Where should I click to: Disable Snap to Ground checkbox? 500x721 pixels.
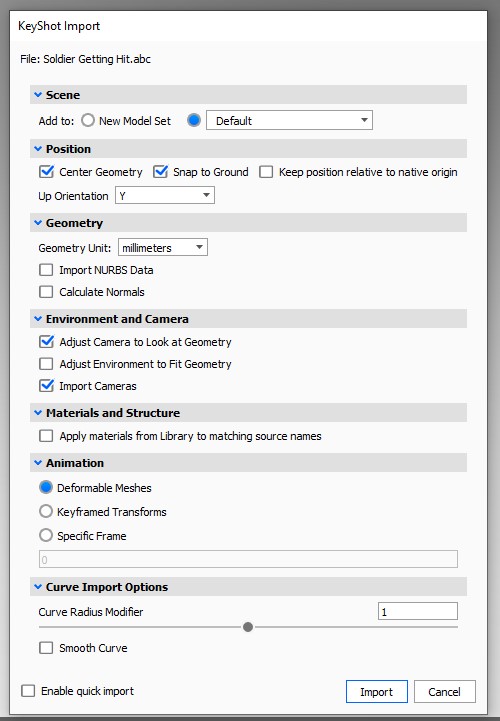coord(160,172)
